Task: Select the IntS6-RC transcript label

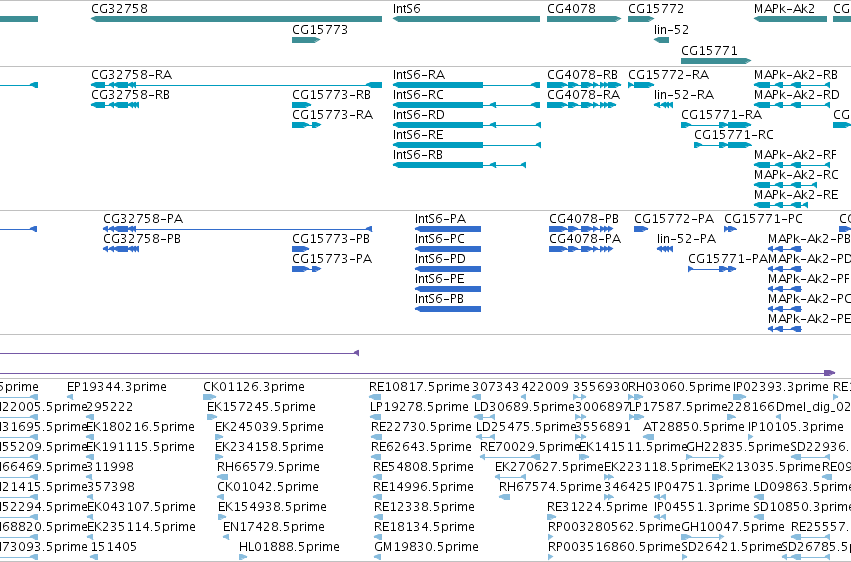Action: (418, 95)
